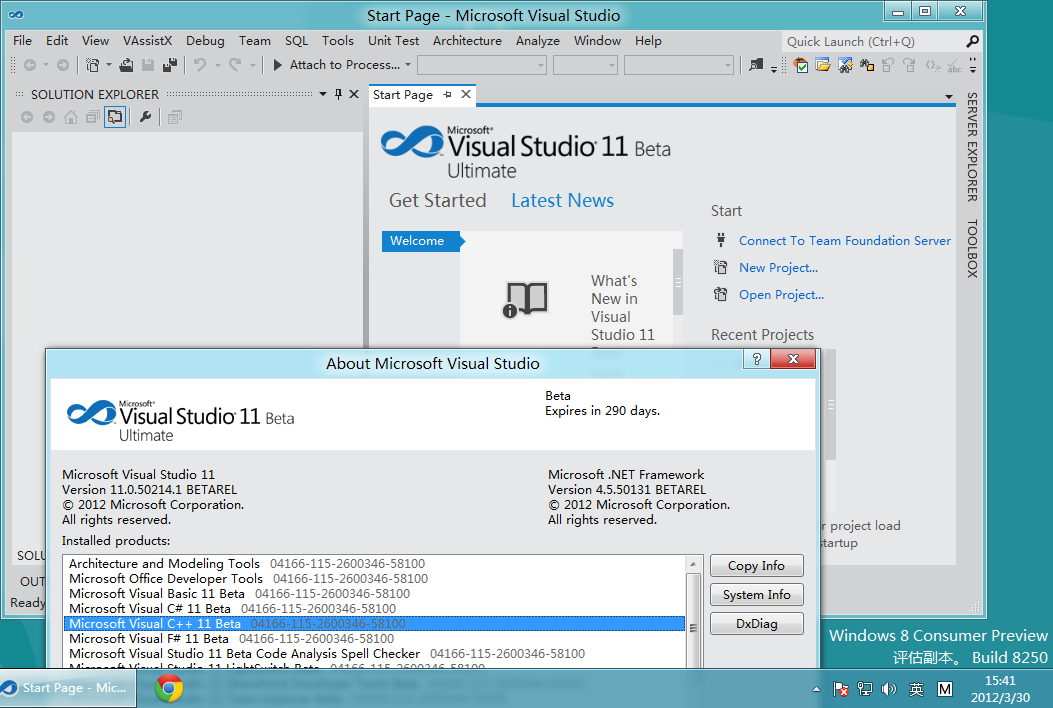This screenshot has height=708, width=1053.
Task: Open the File menu
Action: click(22, 40)
